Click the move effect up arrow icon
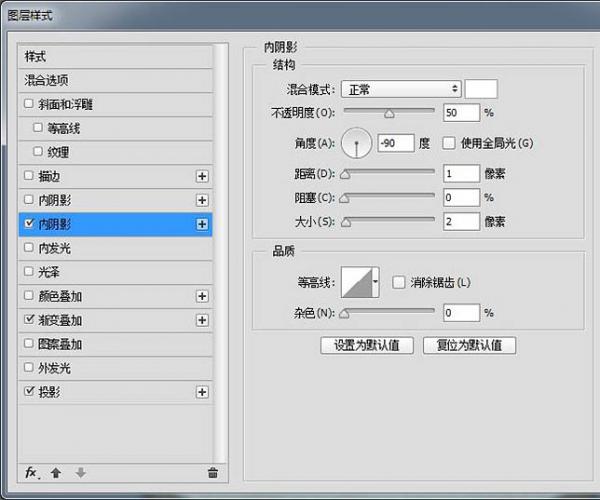This screenshot has height=500, width=600. 56,473
